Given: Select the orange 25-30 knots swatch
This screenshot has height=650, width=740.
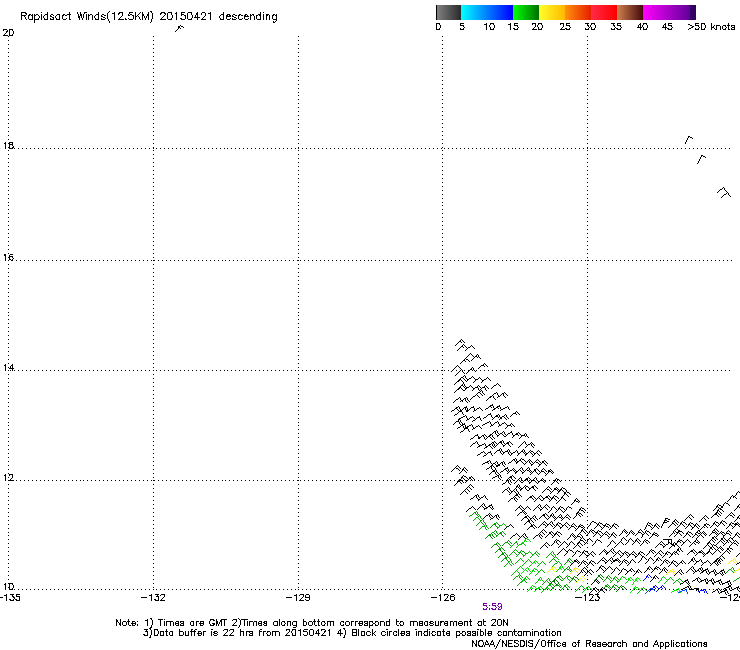Looking at the screenshot, I should (578, 12).
